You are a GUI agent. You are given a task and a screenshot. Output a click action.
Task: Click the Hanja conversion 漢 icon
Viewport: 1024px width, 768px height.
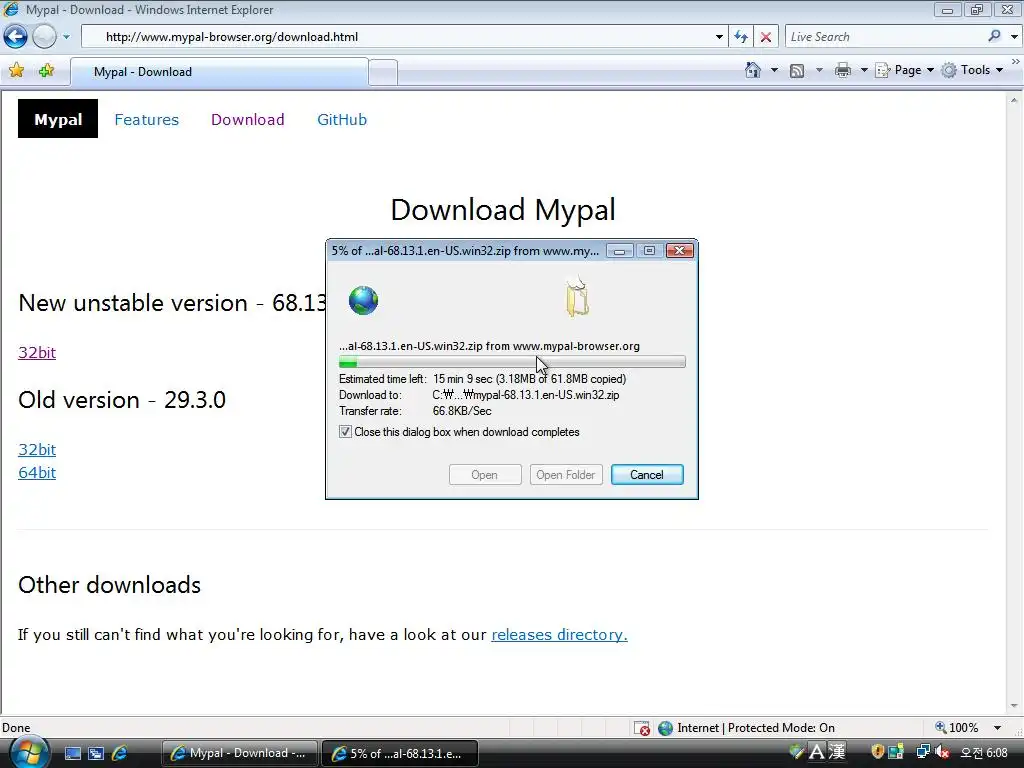pos(837,752)
